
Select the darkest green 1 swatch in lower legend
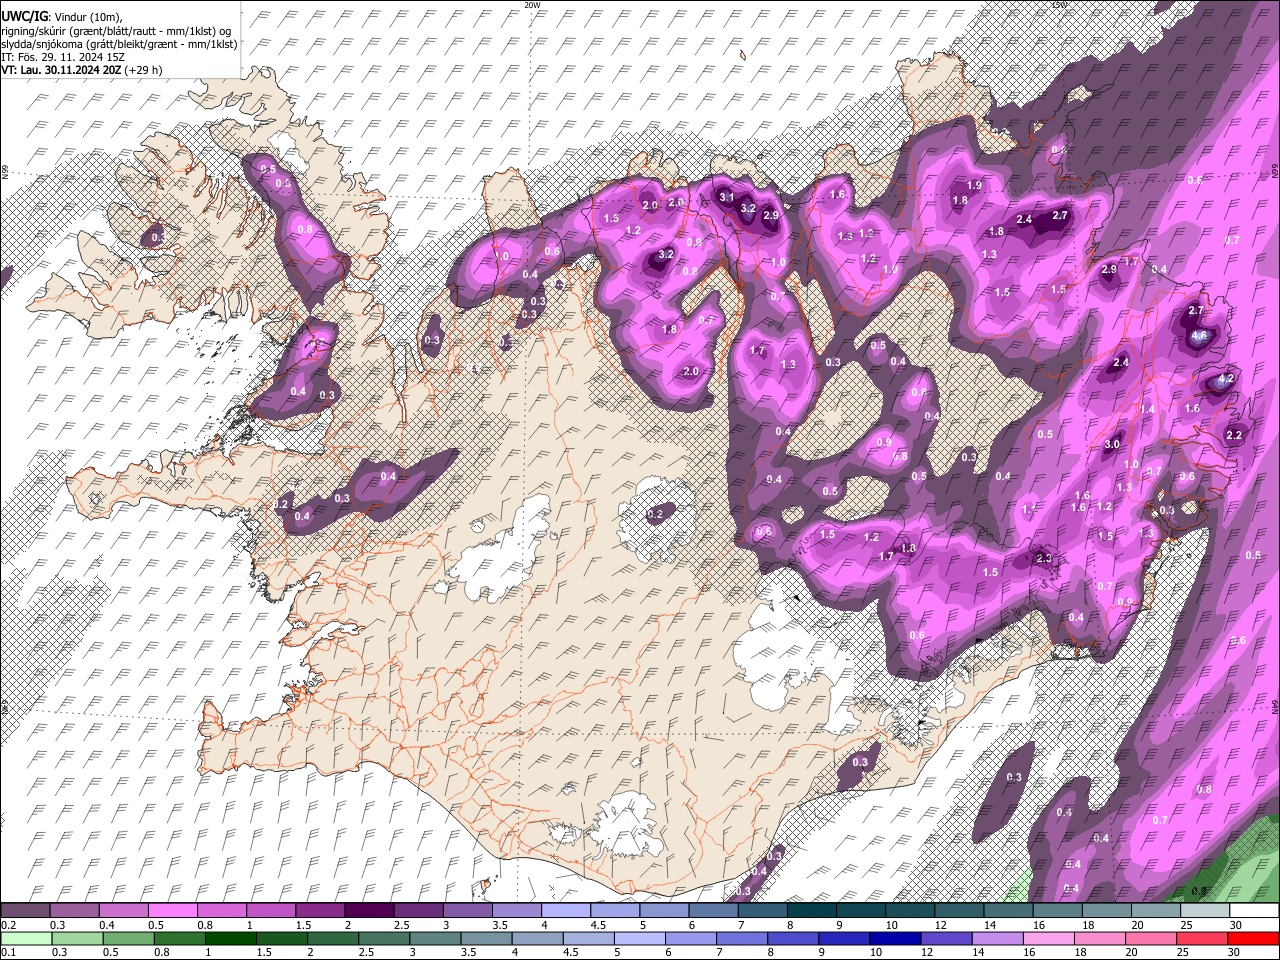230,939
